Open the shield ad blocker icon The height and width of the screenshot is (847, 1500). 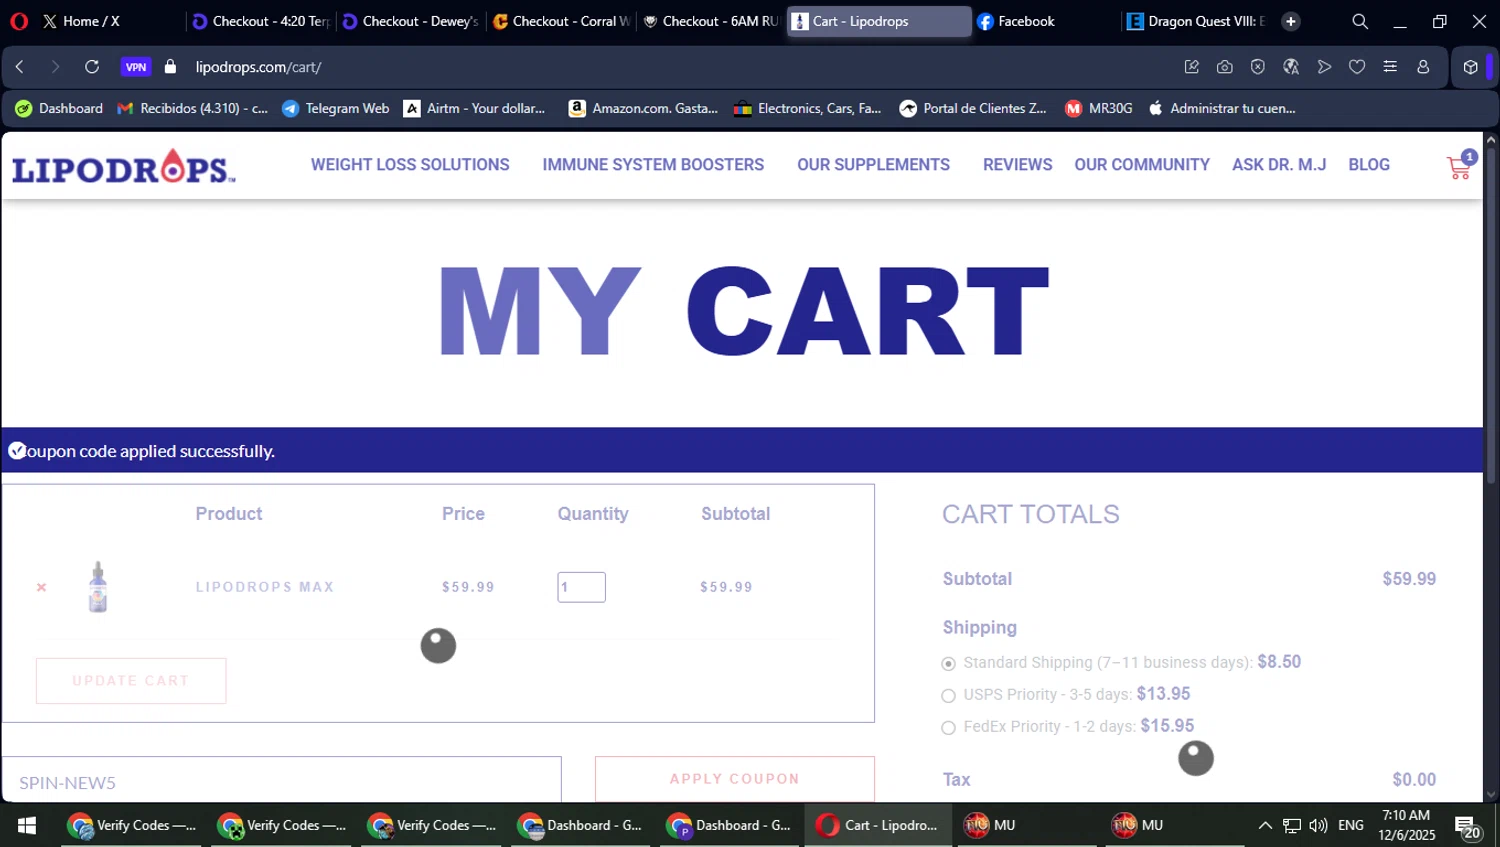[x=1258, y=67]
